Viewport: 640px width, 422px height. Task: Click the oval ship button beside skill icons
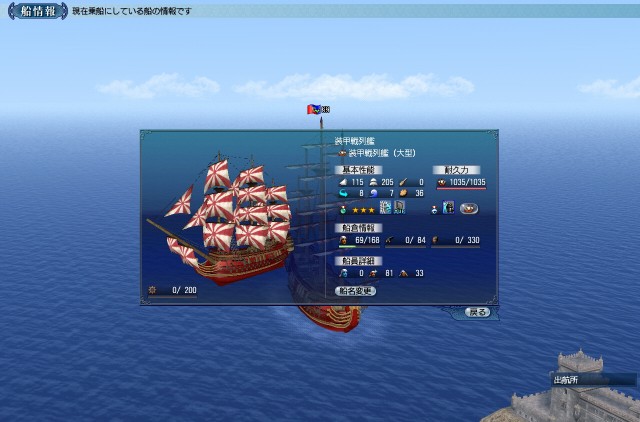(x=469, y=209)
